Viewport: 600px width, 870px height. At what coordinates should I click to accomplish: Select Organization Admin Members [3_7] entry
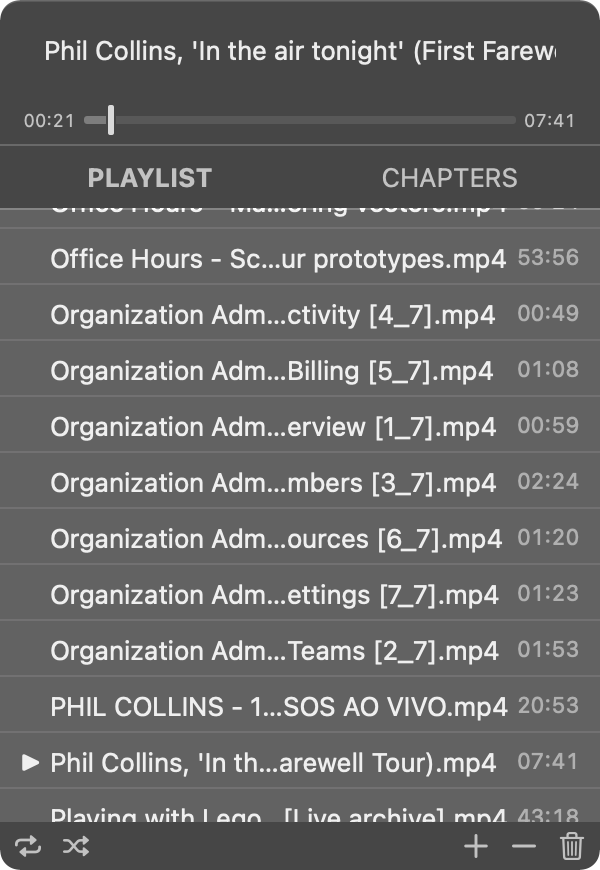[x=273, y=482]
